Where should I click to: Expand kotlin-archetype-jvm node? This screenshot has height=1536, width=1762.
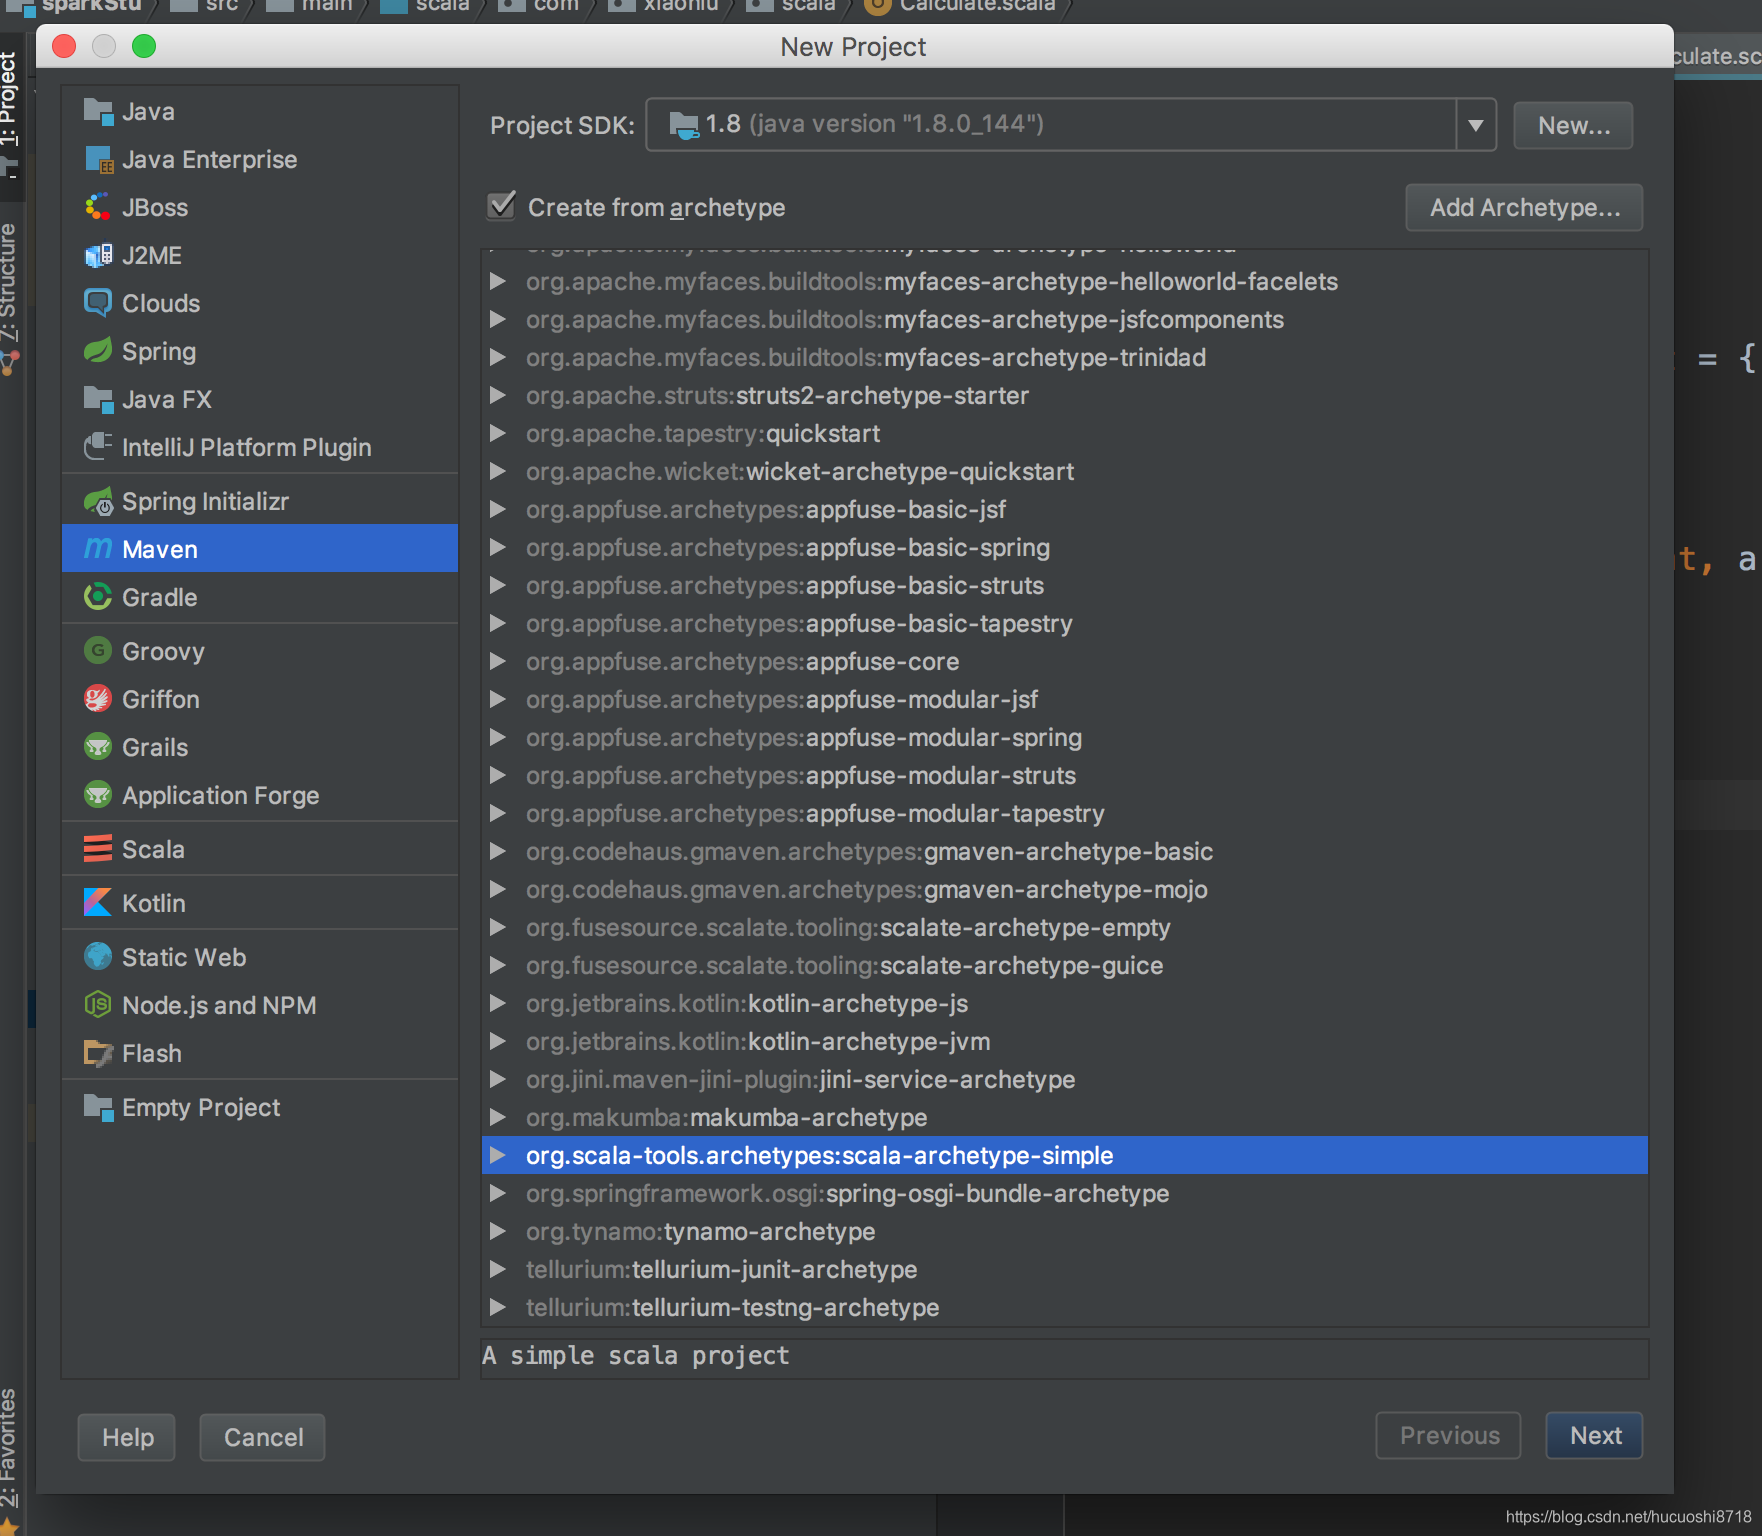coord(497,1042)
